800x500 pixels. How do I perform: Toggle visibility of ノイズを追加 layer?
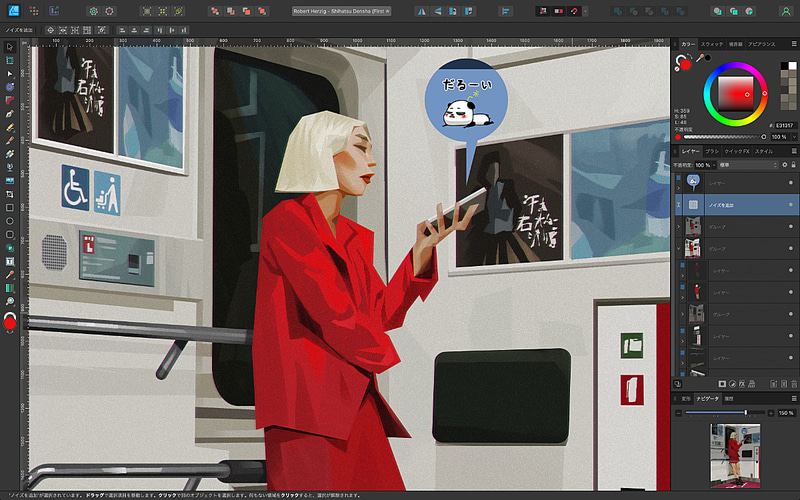[791, 205]
